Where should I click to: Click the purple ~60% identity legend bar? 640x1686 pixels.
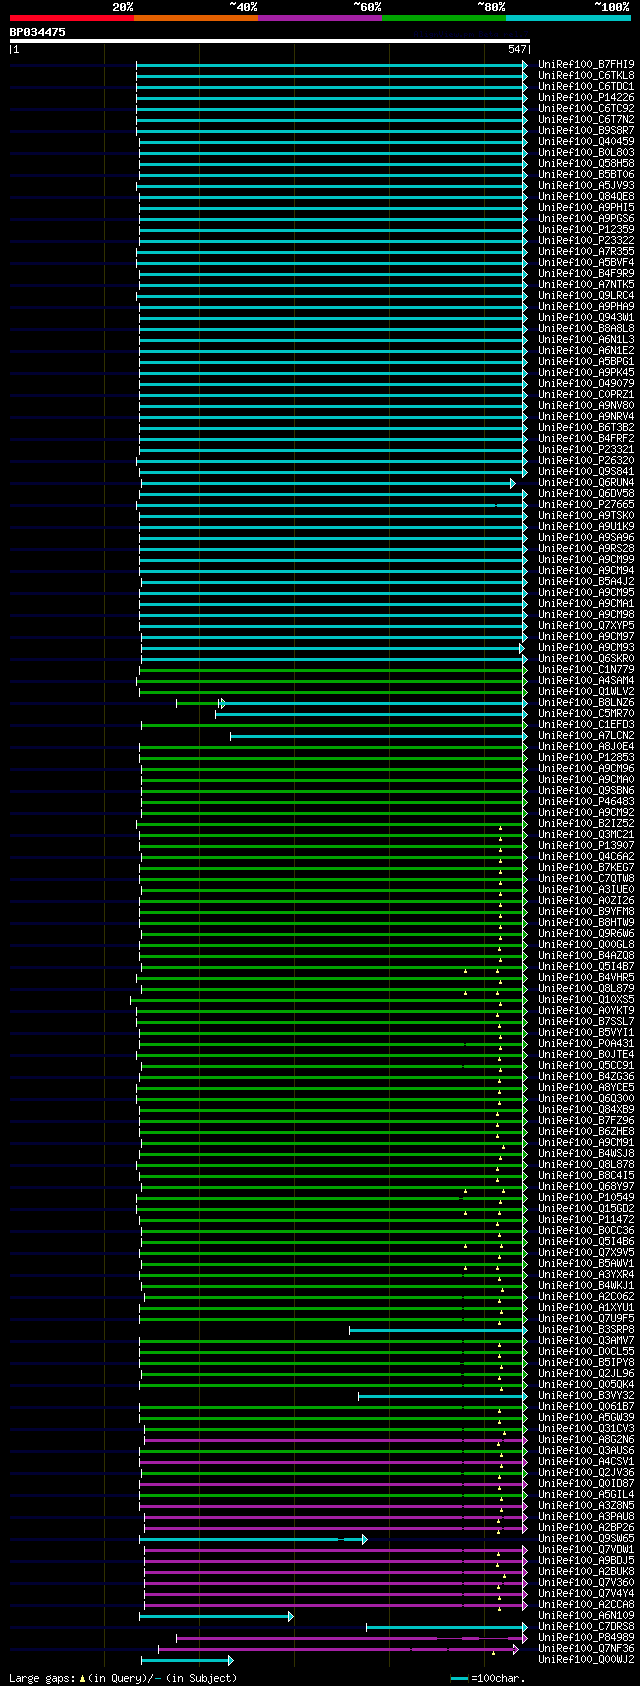pos(319,18)
